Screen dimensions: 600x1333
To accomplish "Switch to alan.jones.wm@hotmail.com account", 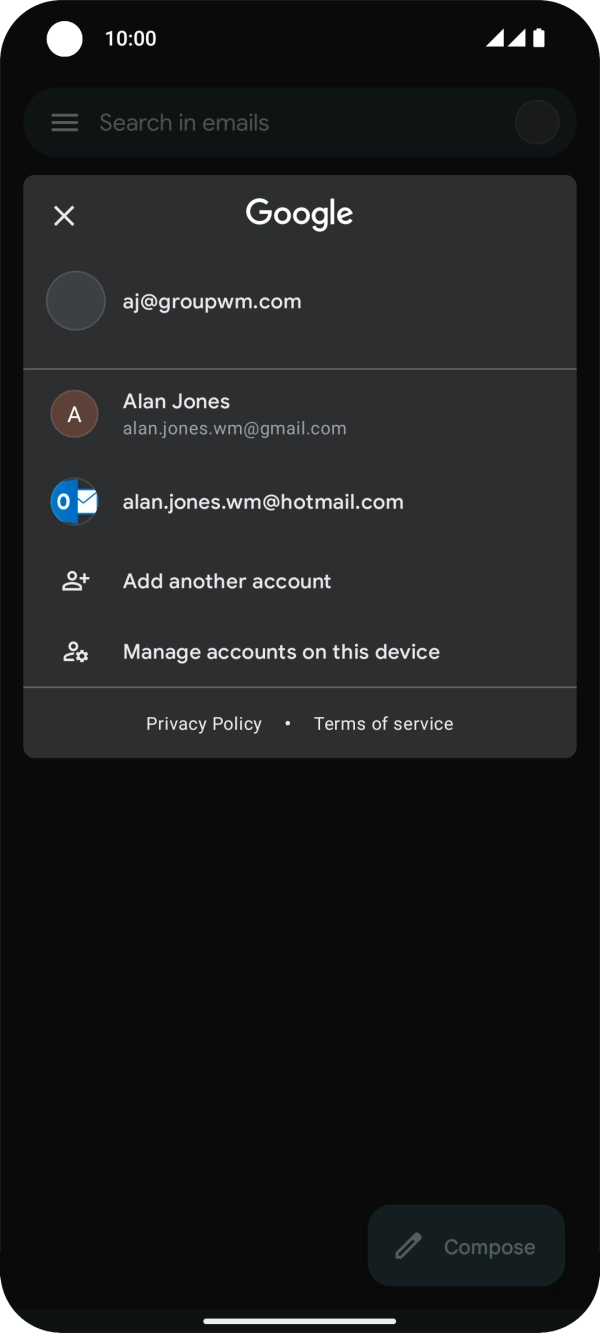I will tap(300, 502).
